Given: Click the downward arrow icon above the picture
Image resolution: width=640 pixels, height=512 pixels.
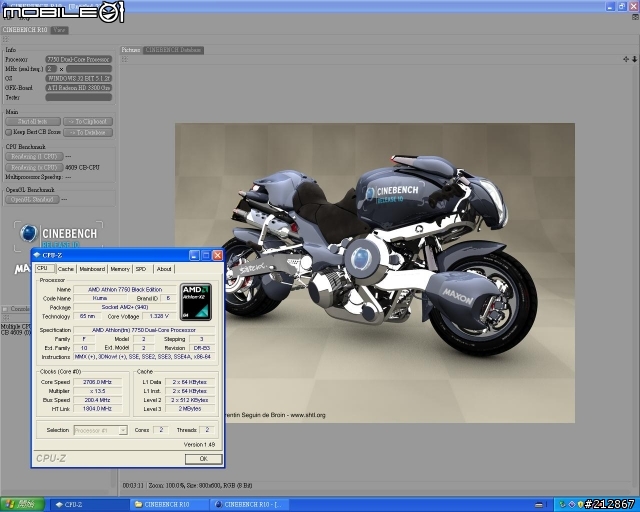Looking at the screenshot, I should (x=635, y=59).
